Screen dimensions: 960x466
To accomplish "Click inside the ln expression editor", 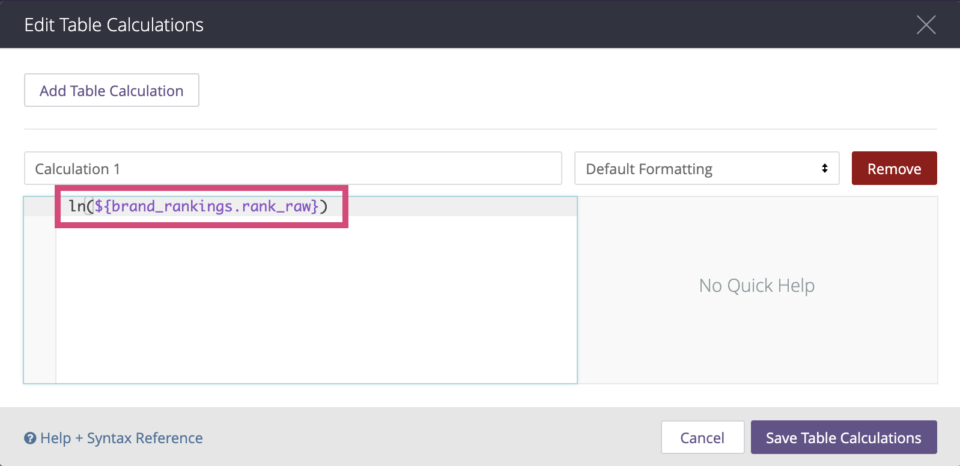I will click(300, 290).
